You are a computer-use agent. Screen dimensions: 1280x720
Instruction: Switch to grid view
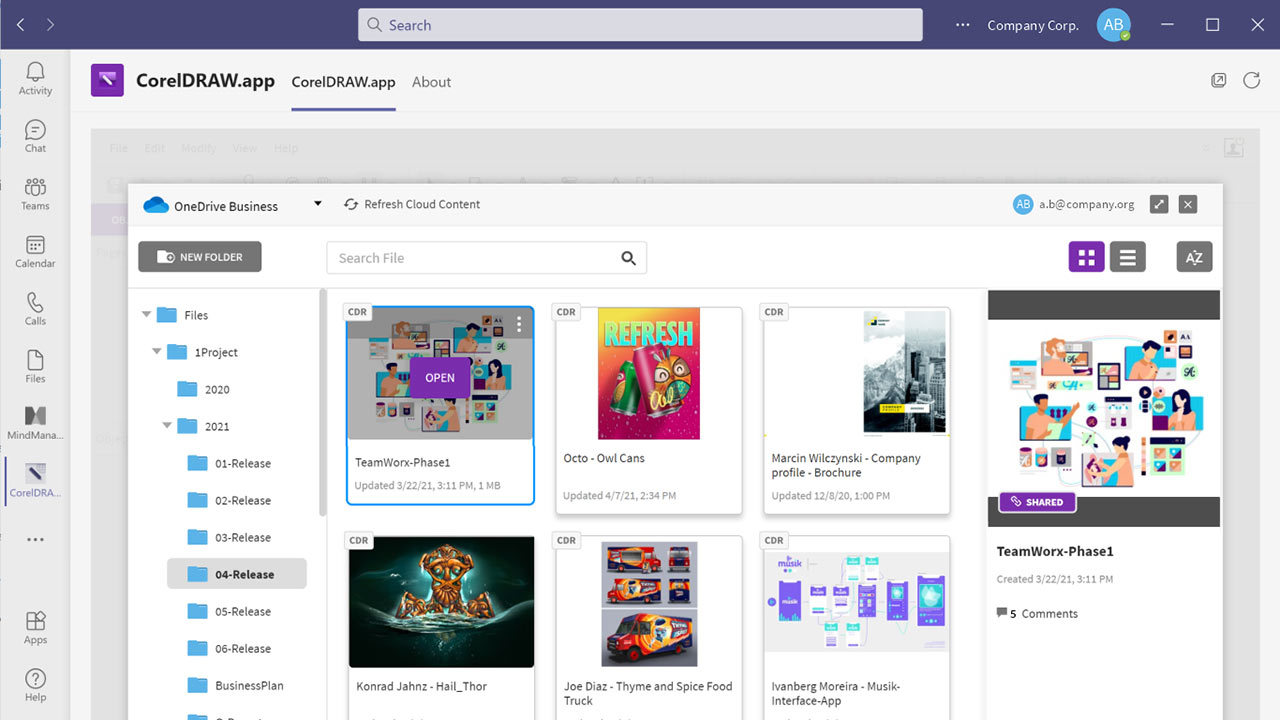coord(1086,257)
